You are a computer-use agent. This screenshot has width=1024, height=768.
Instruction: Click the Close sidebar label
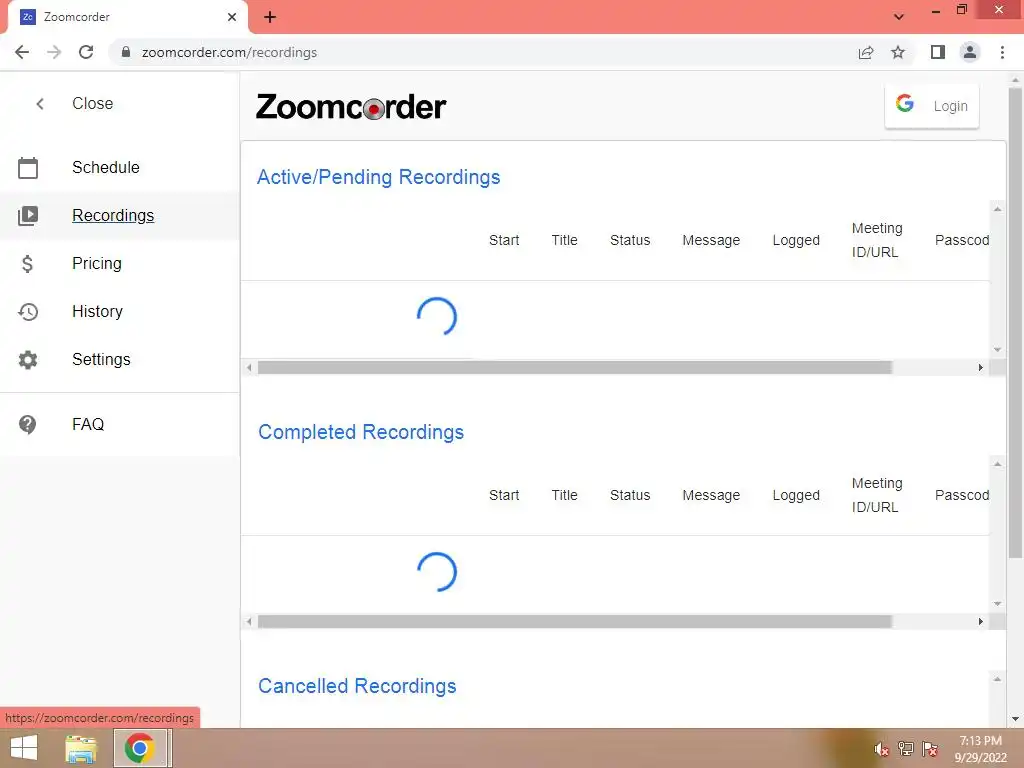tap(93, 104)
